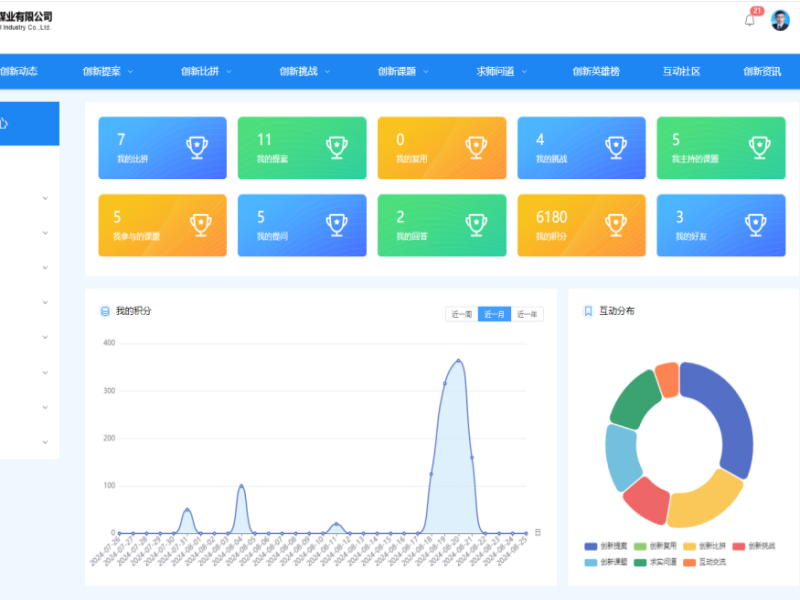Click the trophy icon on 我的复用 card
Viewport: 800px width, 600px height.
click(x=476, y=148)
